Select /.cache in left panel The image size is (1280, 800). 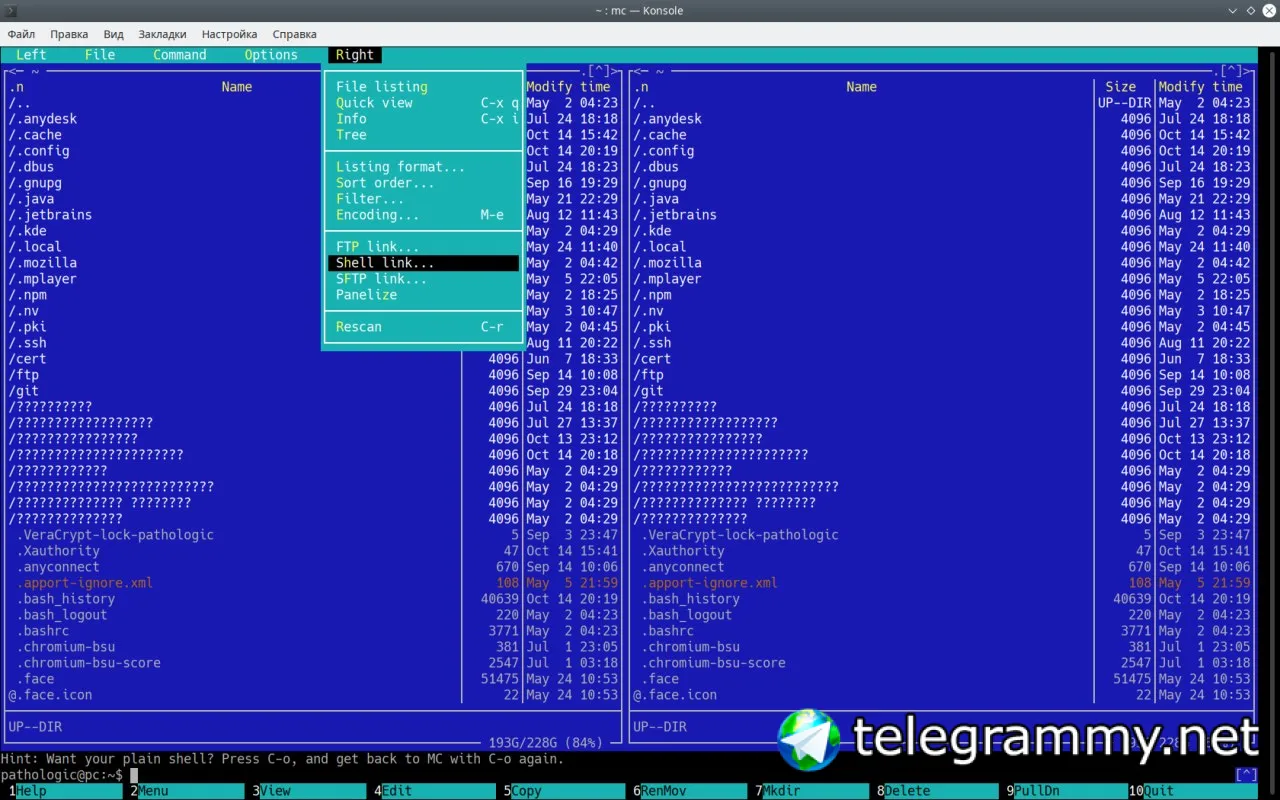pos(34,135)
